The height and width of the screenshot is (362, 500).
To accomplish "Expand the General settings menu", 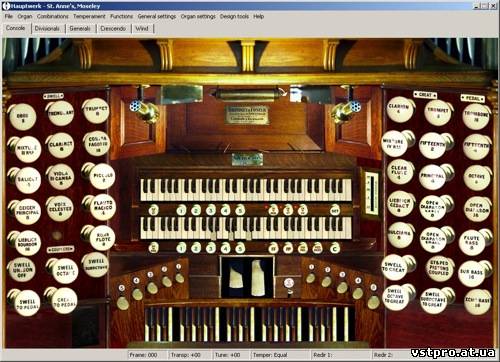I will (x=157, y=16).
